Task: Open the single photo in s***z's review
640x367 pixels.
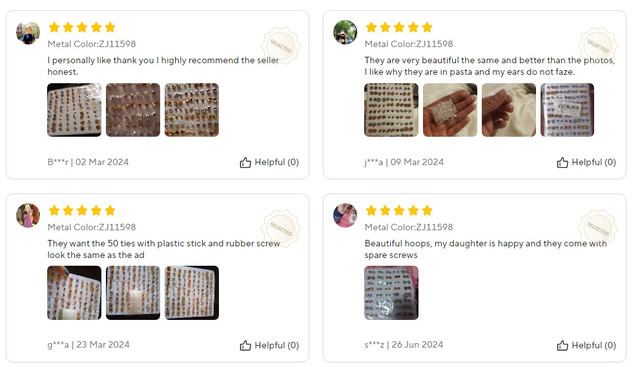Action: (x=391, y=293)
